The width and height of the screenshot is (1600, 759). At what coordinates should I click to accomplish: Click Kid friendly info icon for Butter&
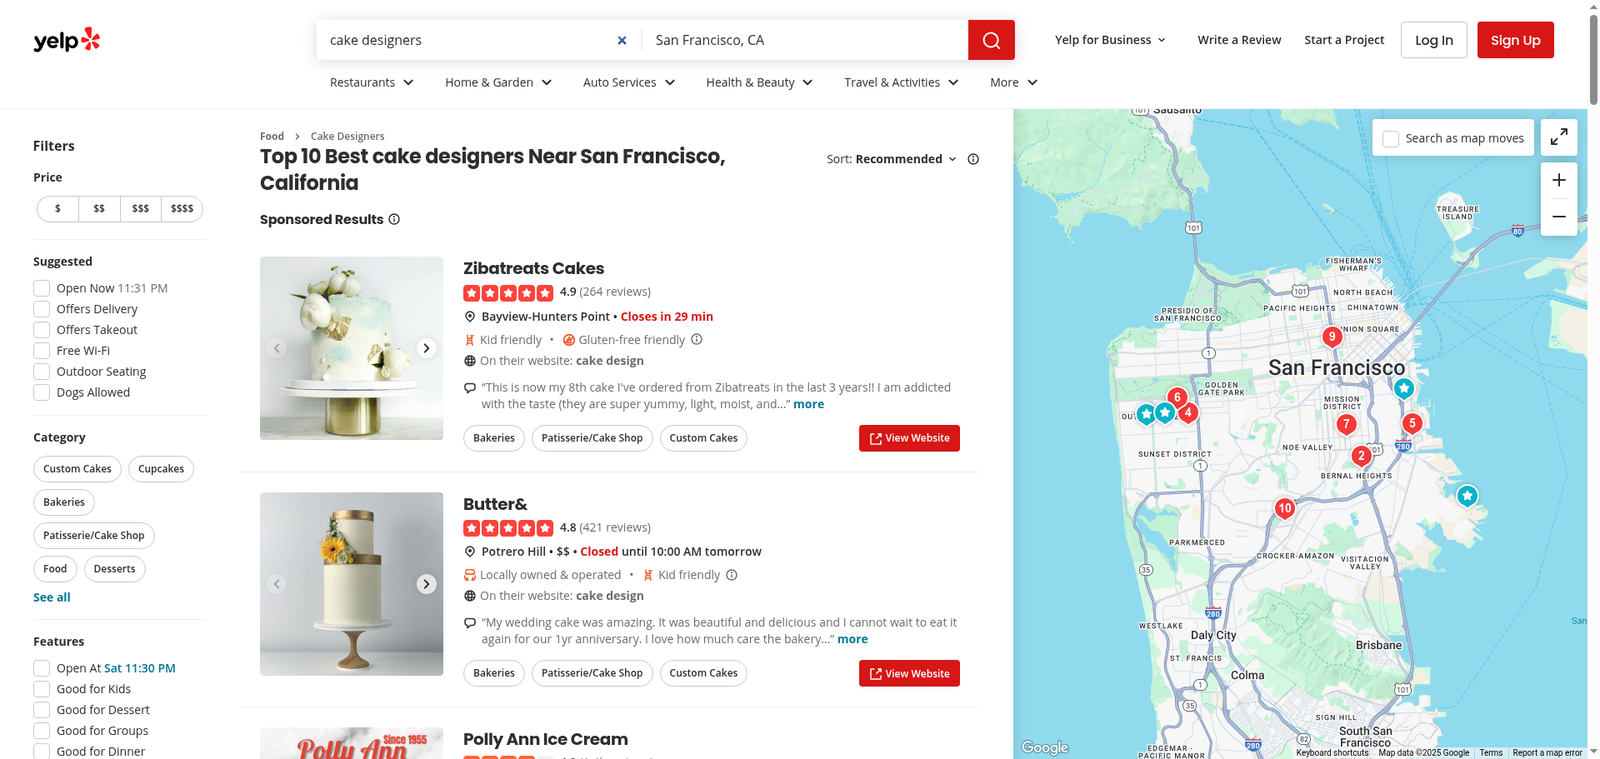pyautogui.click(x=732, y=575)
